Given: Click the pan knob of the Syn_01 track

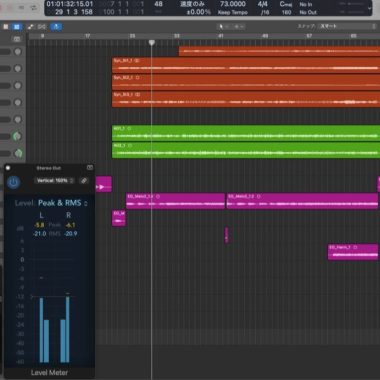Looking at the screenshot, I should (x=18, y=68).
